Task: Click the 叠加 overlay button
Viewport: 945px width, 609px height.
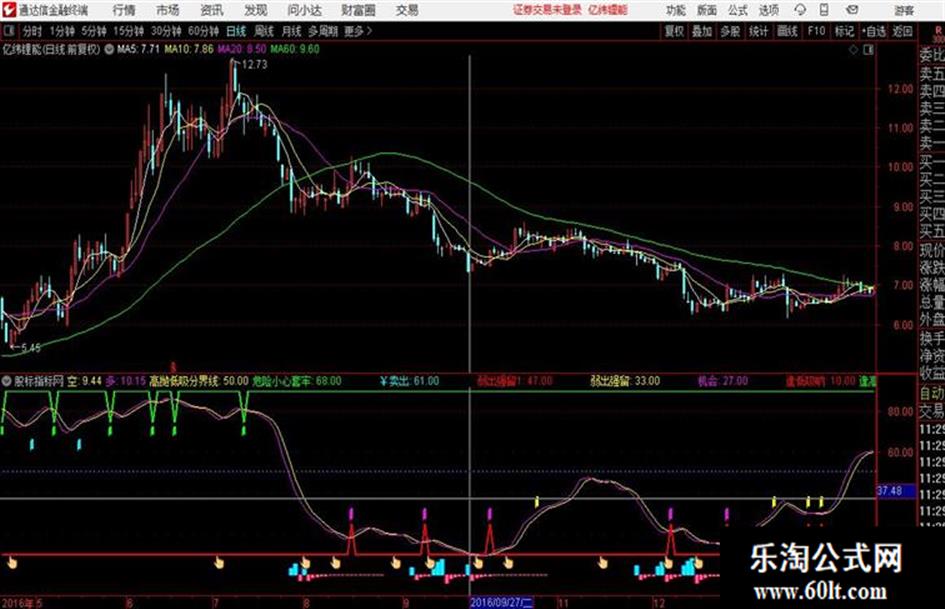Action: pos(702,31)
